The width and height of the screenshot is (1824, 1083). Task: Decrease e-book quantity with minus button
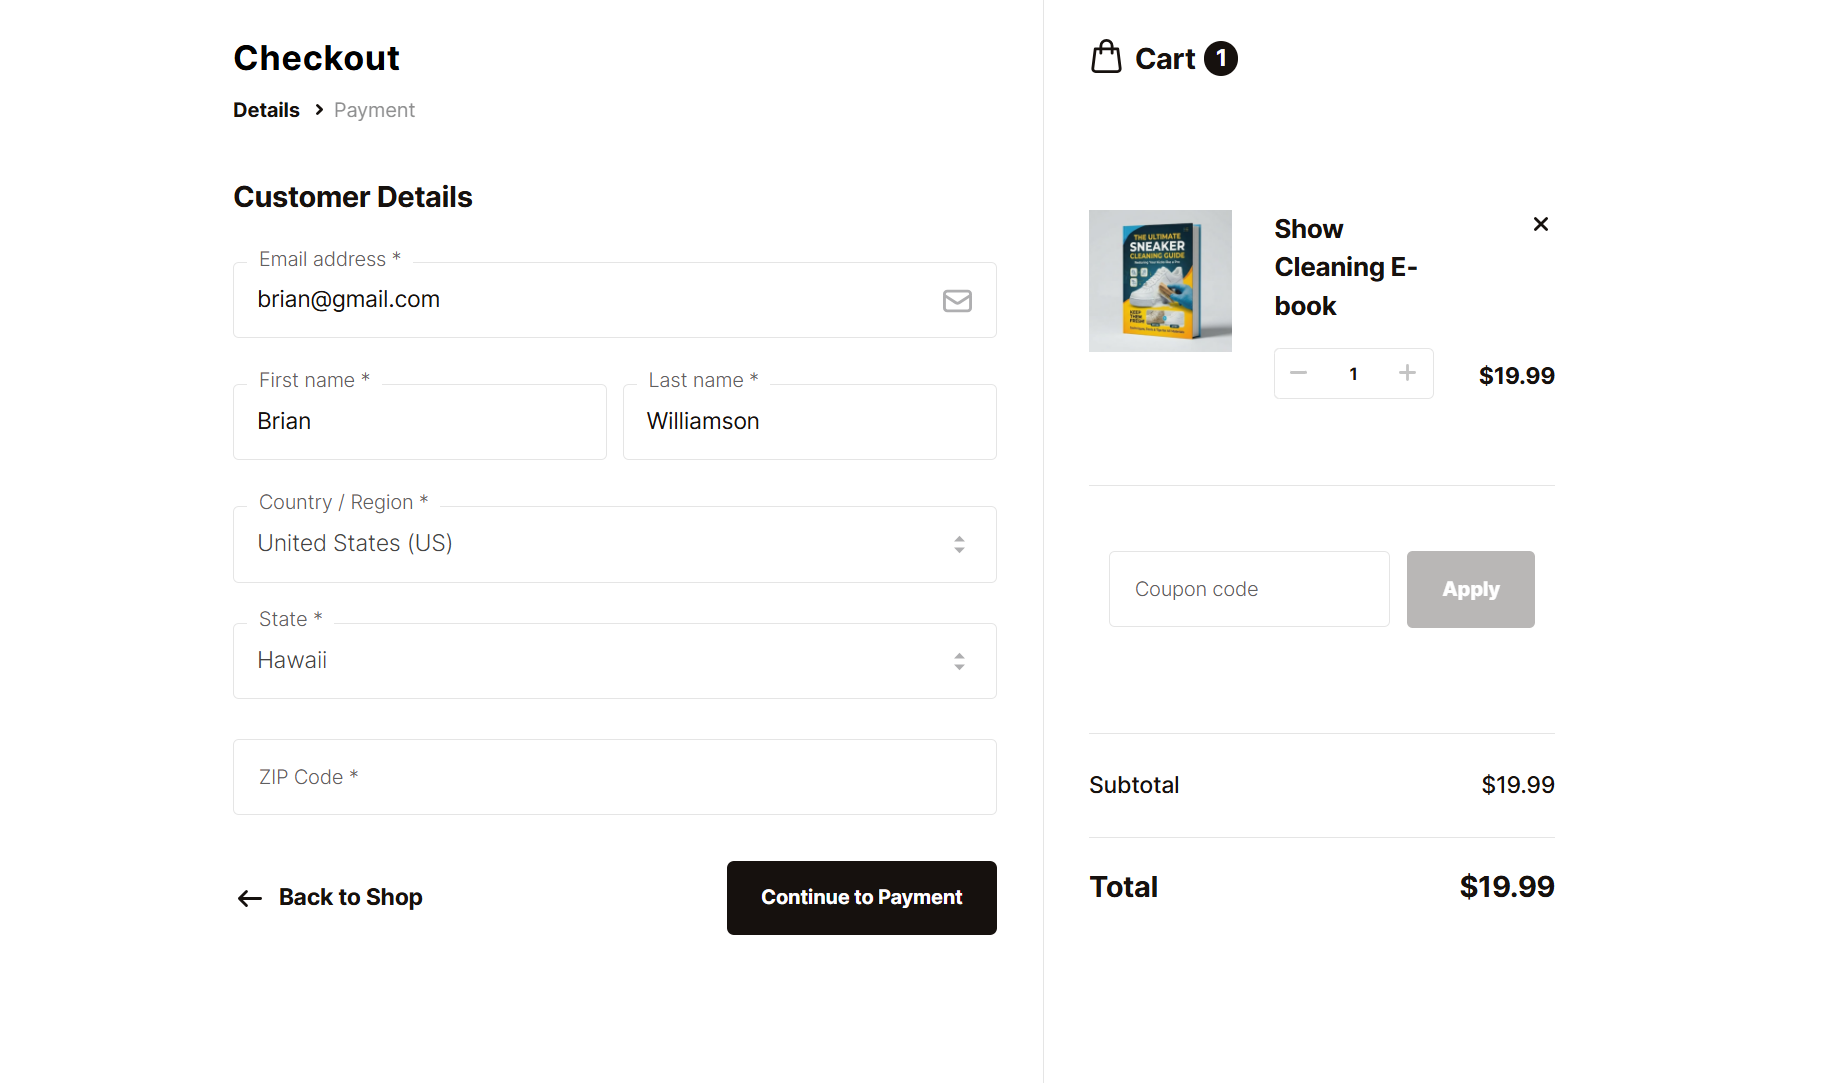click(x=1298, y=373)
